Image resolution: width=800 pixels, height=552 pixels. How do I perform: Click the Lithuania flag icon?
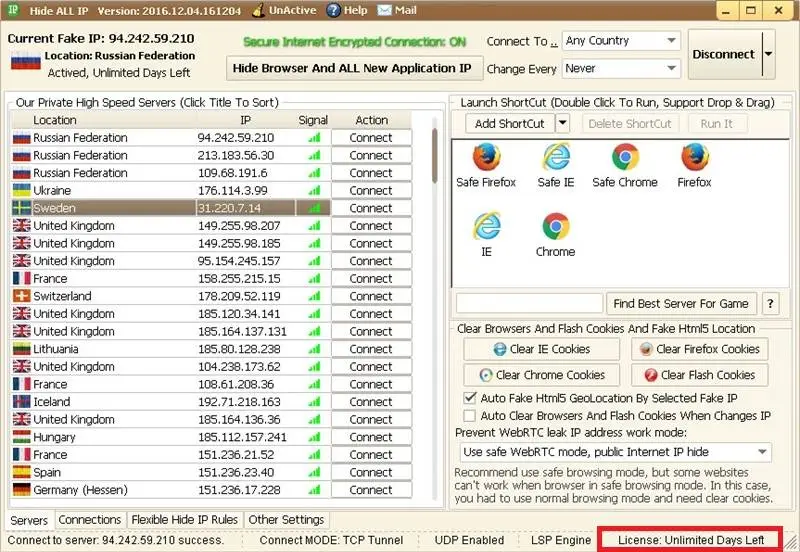21,349
